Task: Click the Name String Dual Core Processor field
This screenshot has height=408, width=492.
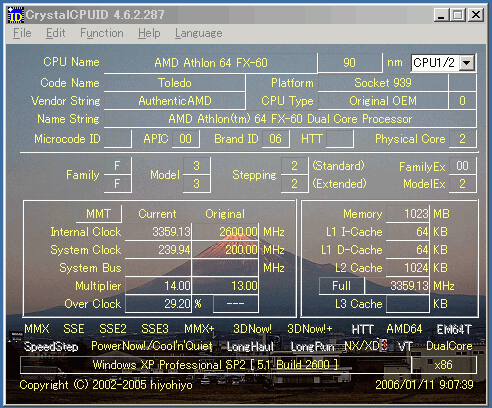Action: pyautogui.click(x=290, y=119)
